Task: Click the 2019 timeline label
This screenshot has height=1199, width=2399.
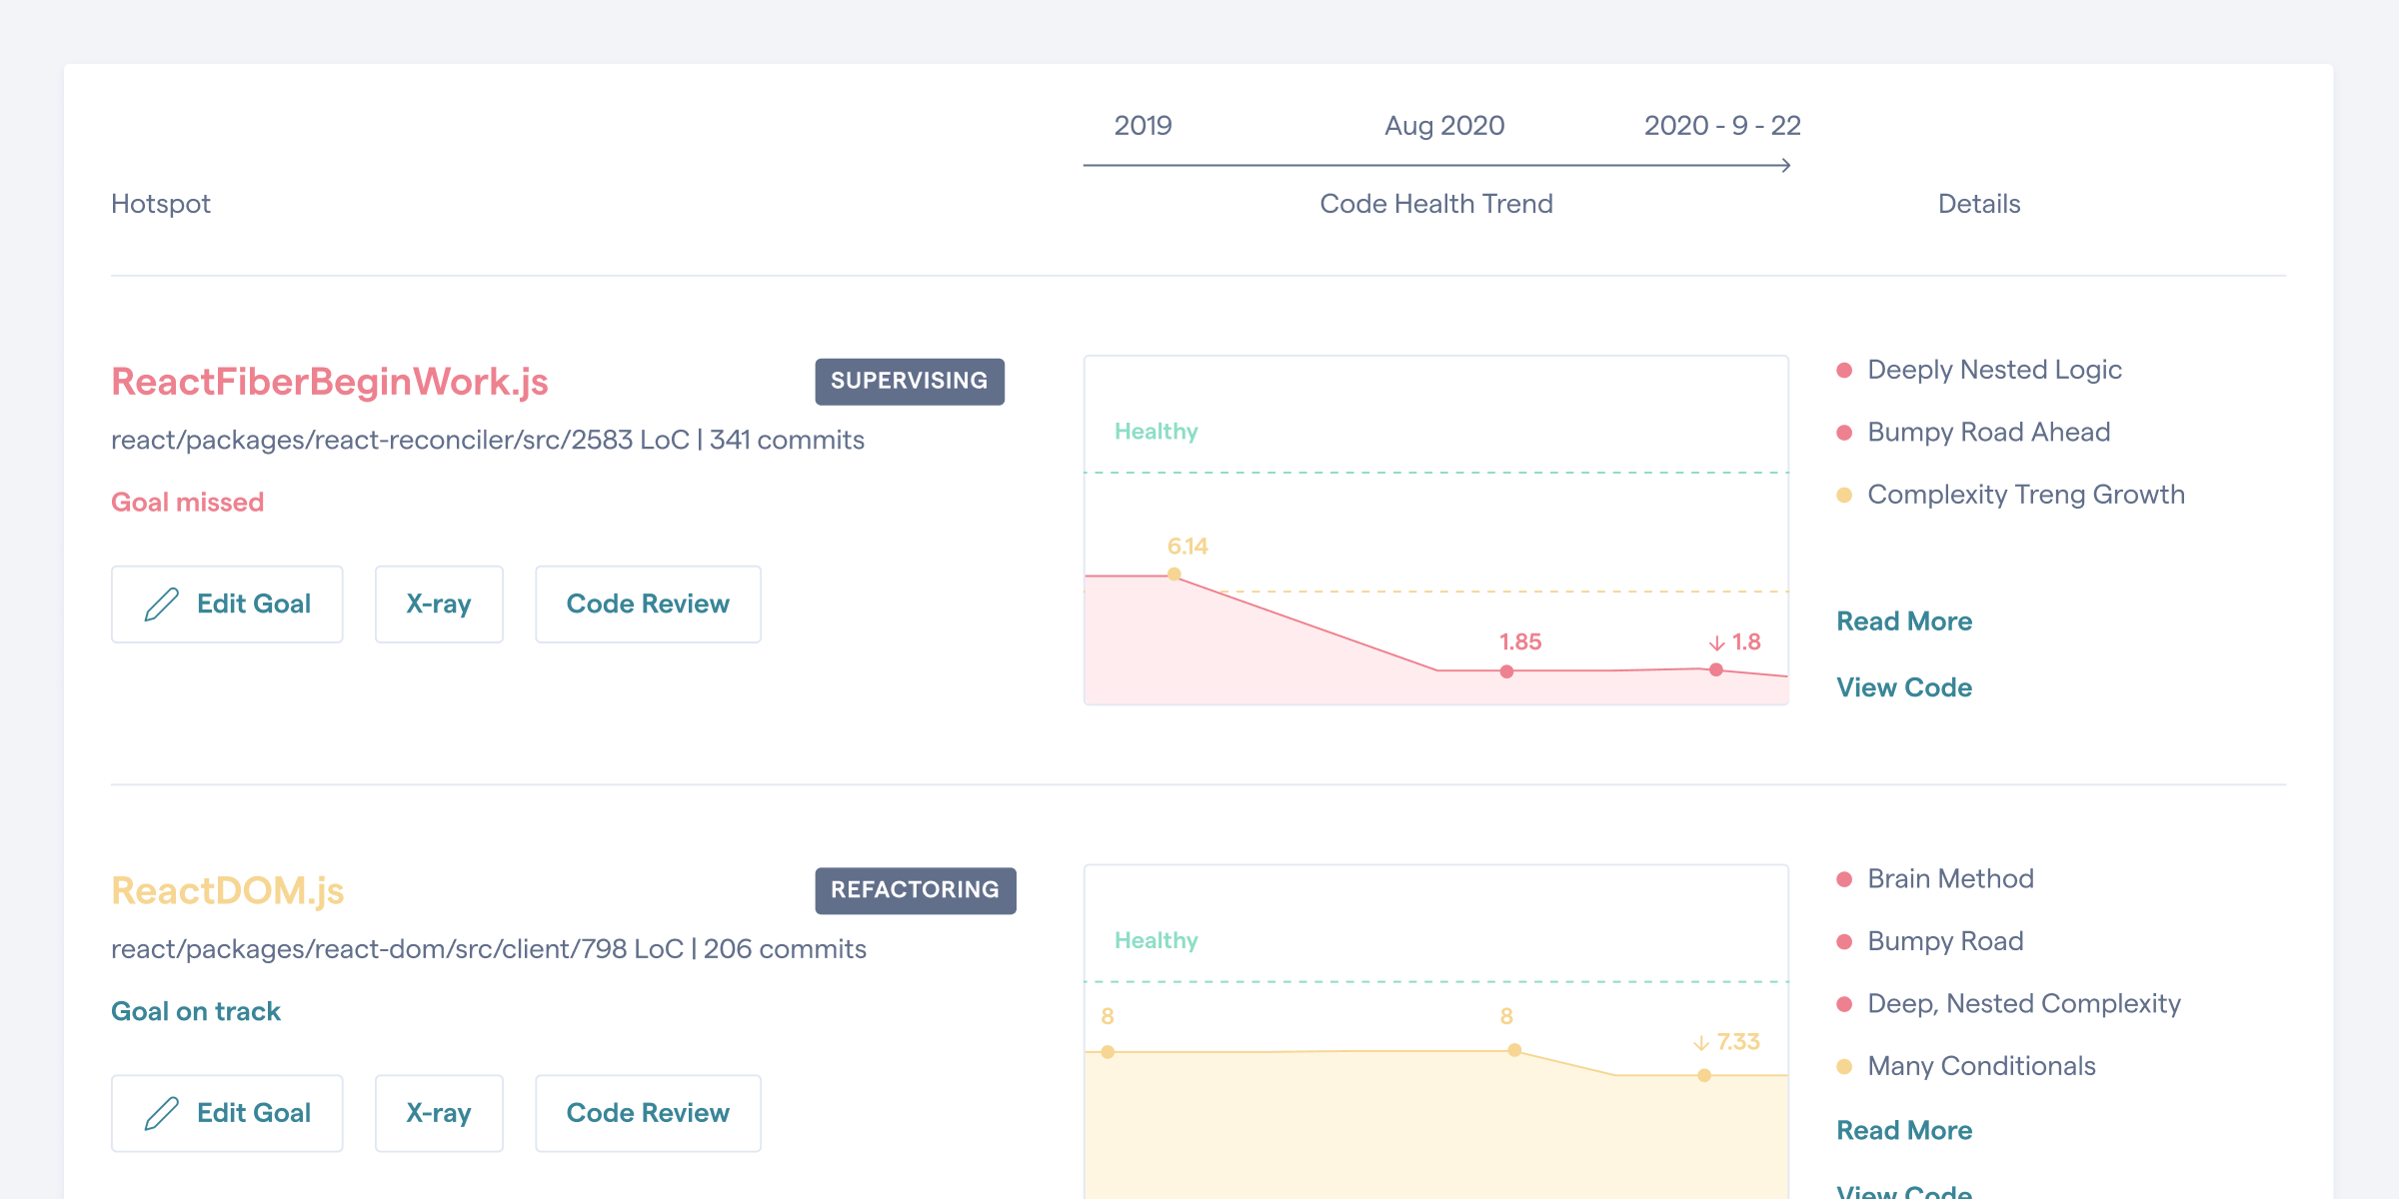Action: pos(1143,126)
